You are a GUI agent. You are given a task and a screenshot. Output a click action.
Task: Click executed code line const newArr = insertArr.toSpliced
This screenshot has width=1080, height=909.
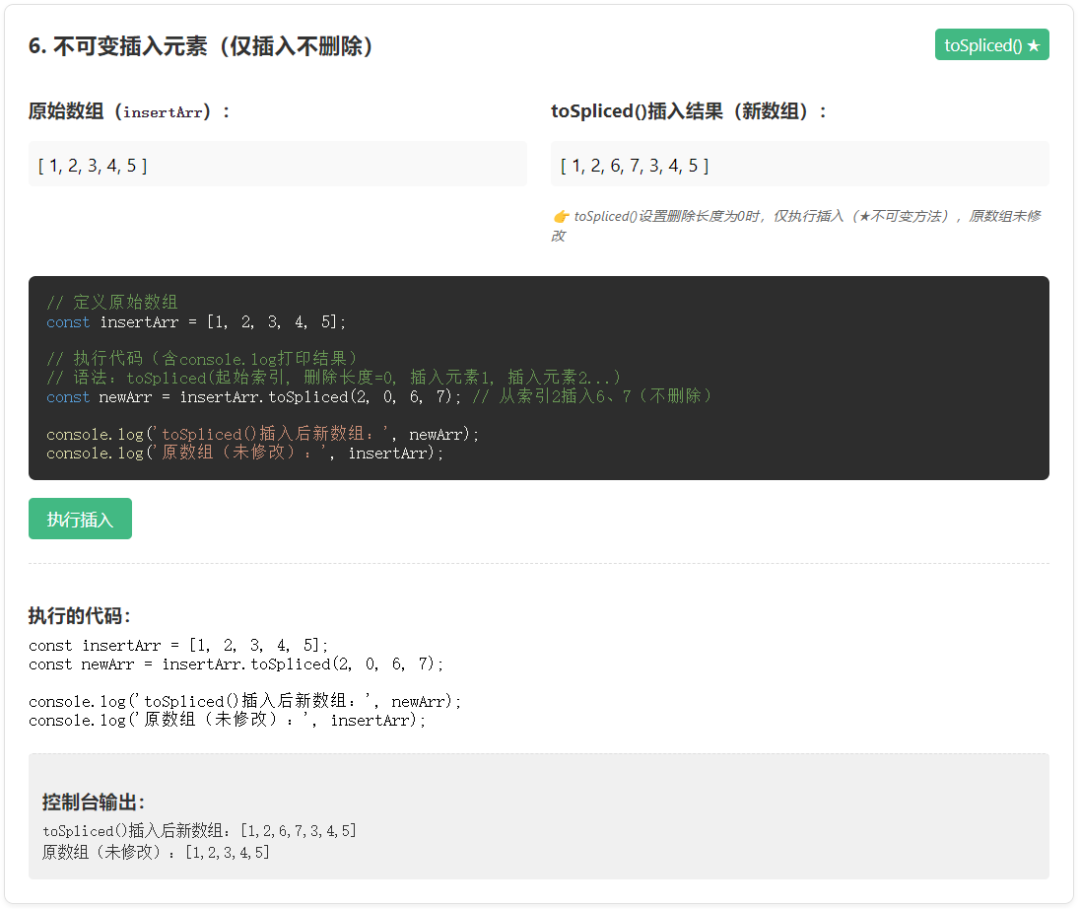(236, 664)
